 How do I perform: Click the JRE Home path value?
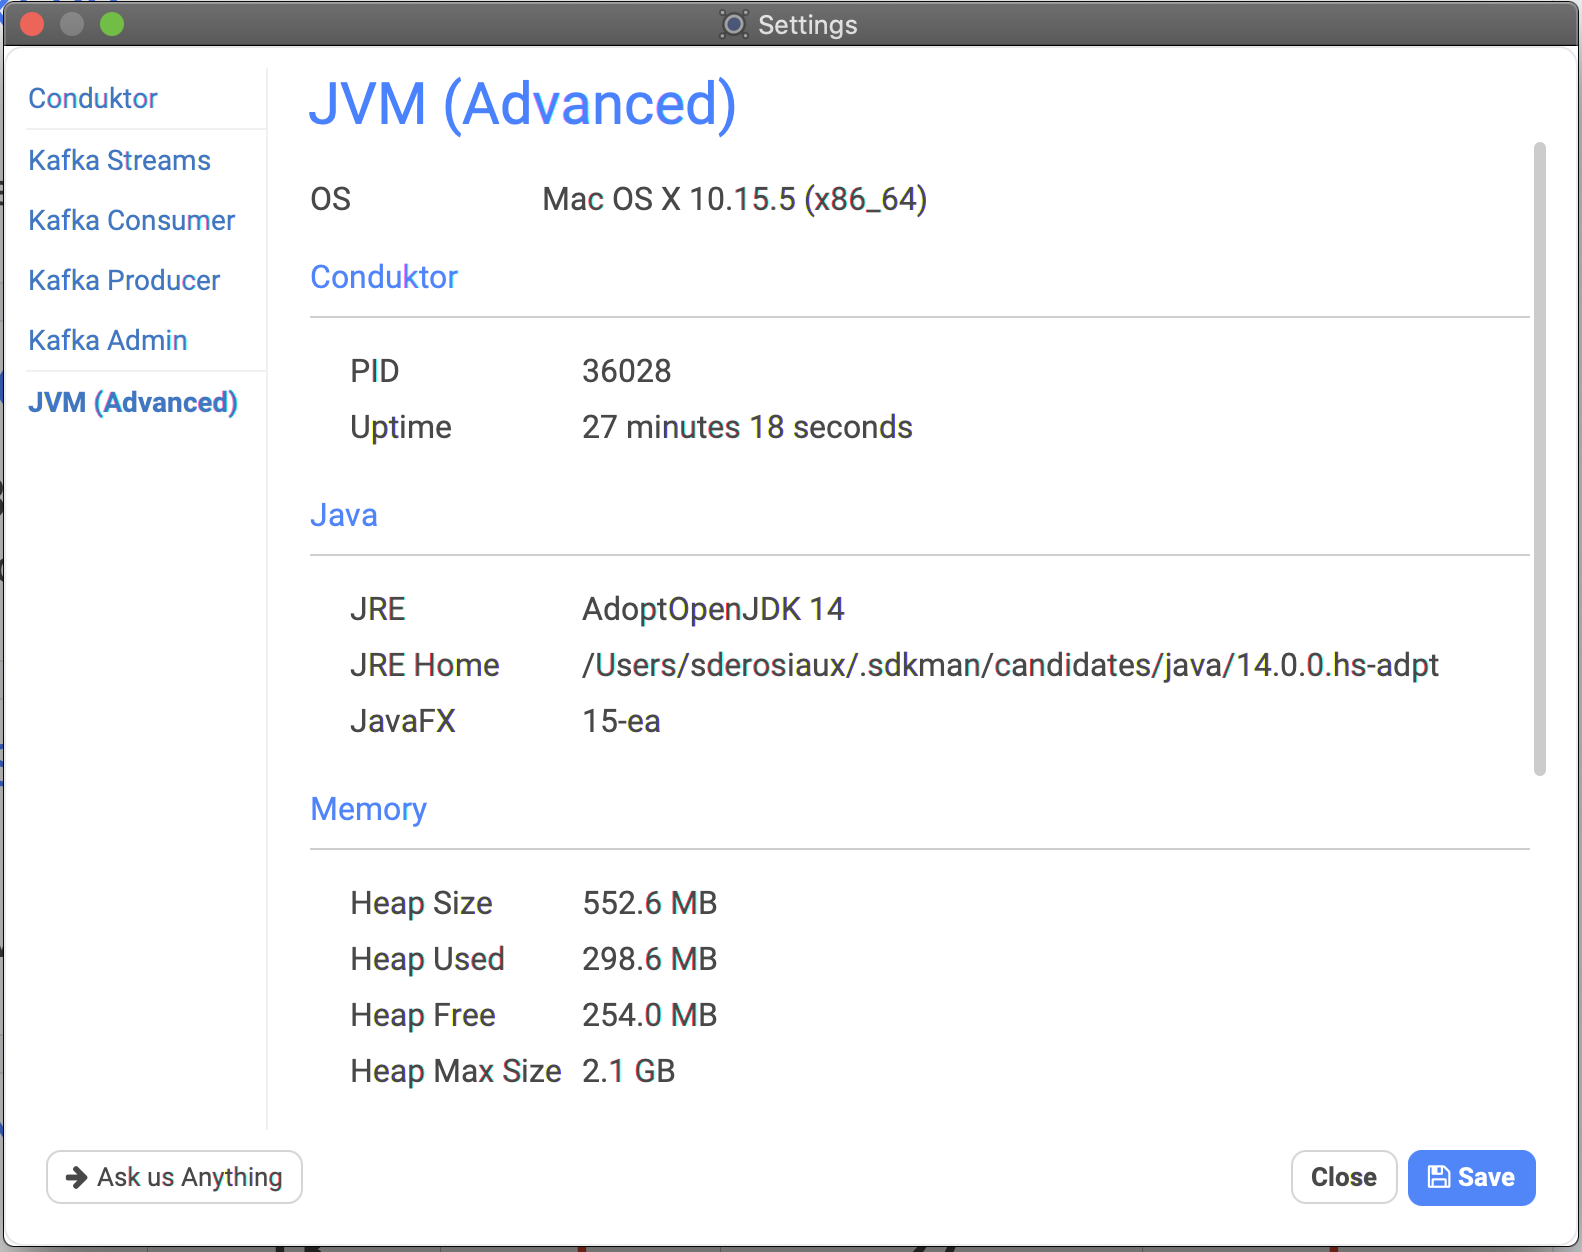[x=1010, y=665]
